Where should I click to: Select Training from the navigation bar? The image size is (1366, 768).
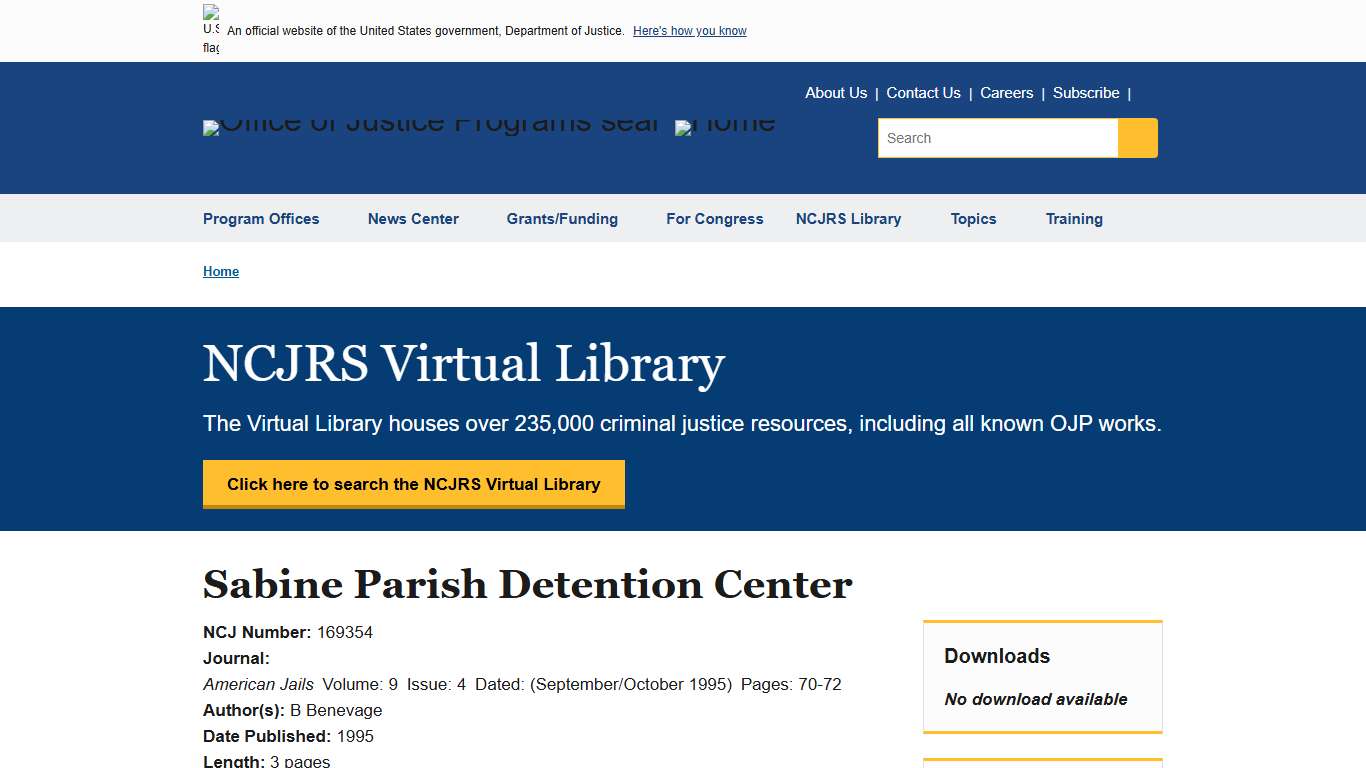(1074, 219)
